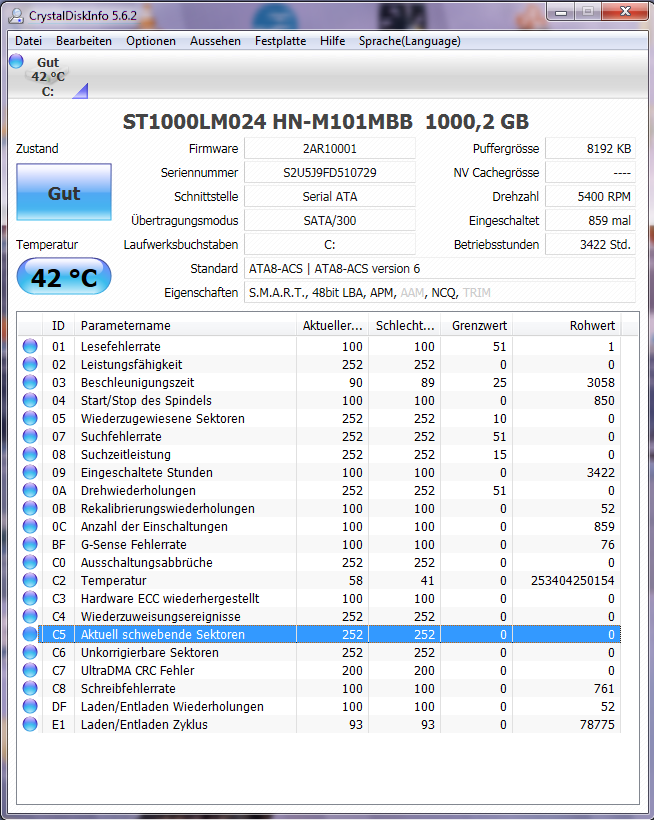The image size is (654, 820).
Task: Click the Standard field ATA8-ACS version 6
Action: [x=440, y=269]
